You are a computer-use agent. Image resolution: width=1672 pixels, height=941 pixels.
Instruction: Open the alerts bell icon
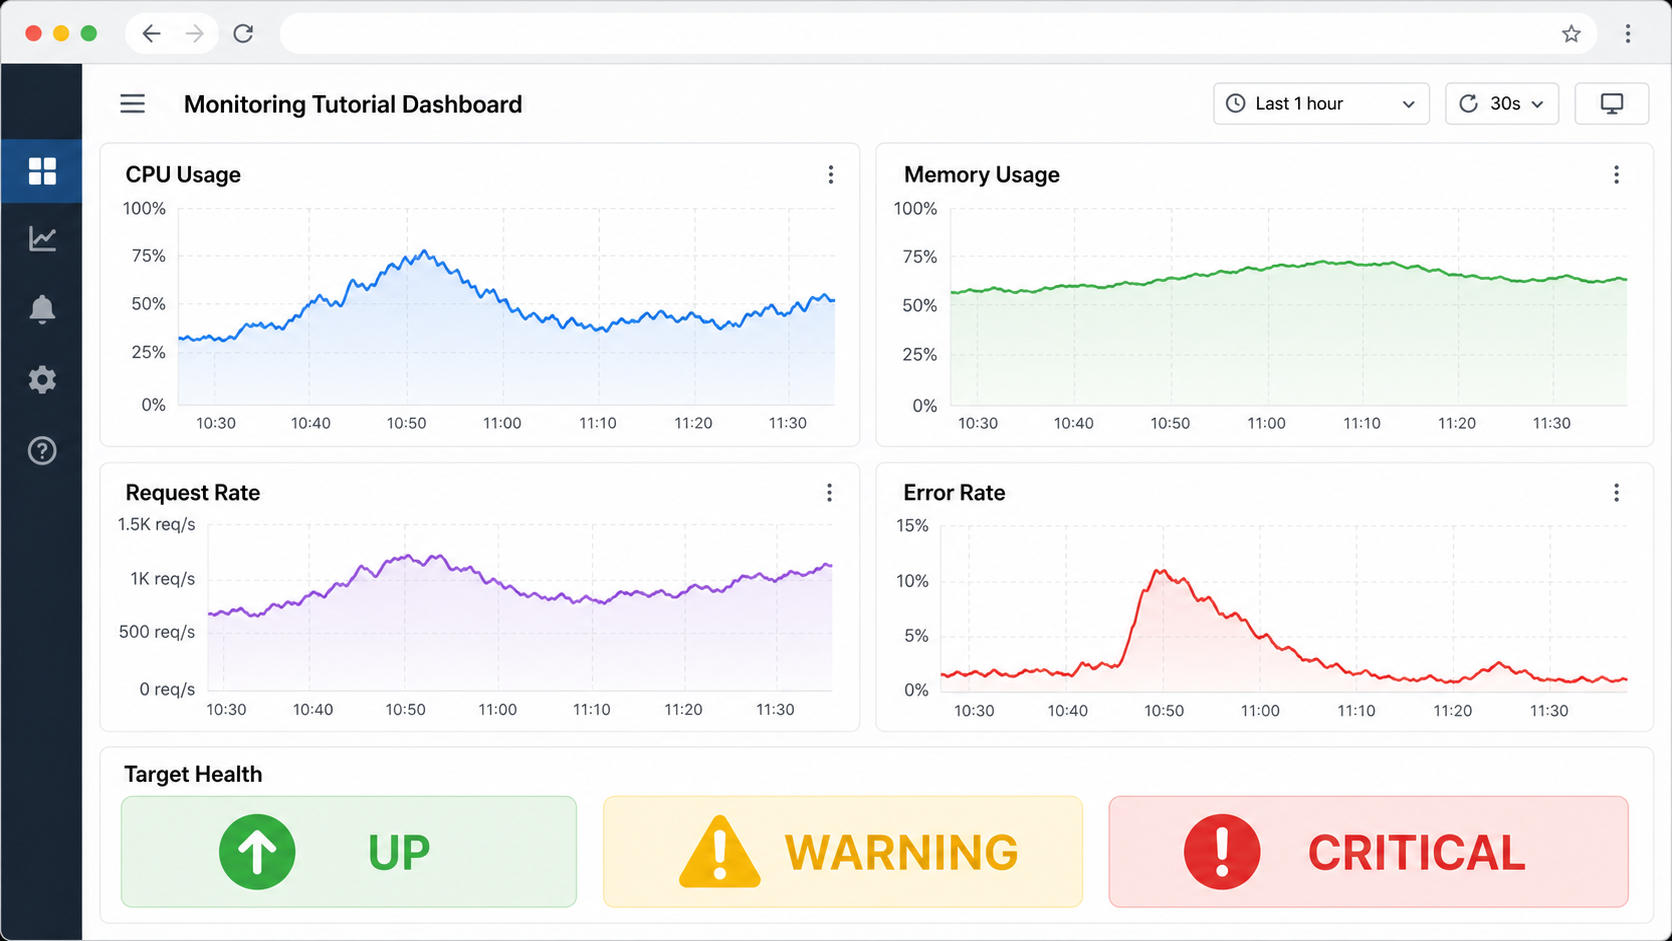click(x=42, y=309)
